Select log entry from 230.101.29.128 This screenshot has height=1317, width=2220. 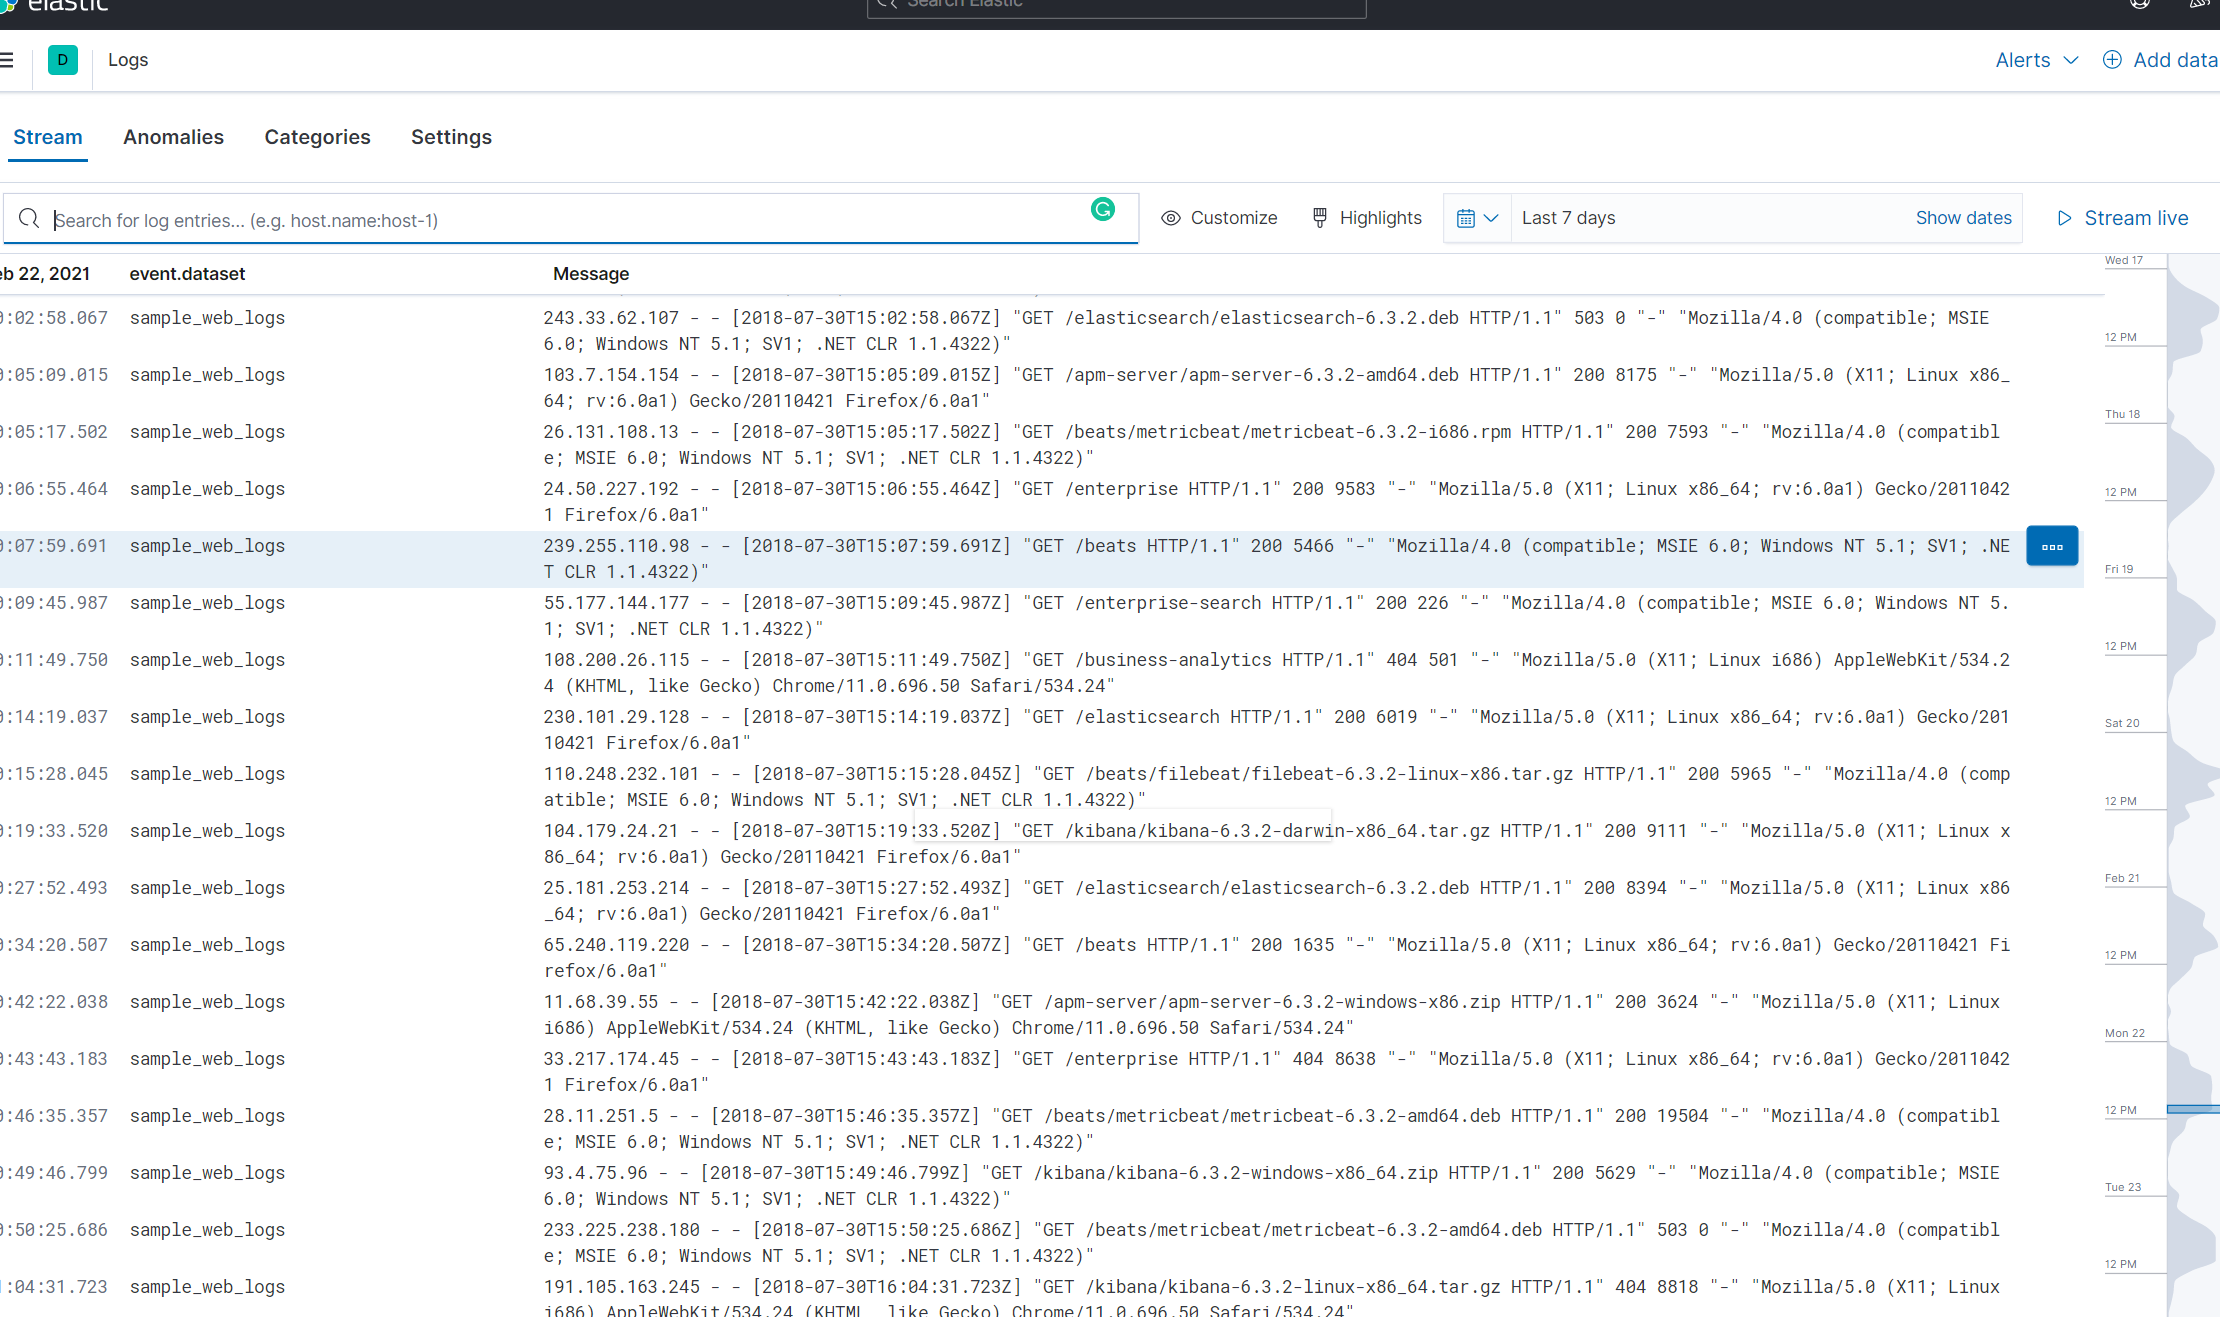[x=1042, y=730]
